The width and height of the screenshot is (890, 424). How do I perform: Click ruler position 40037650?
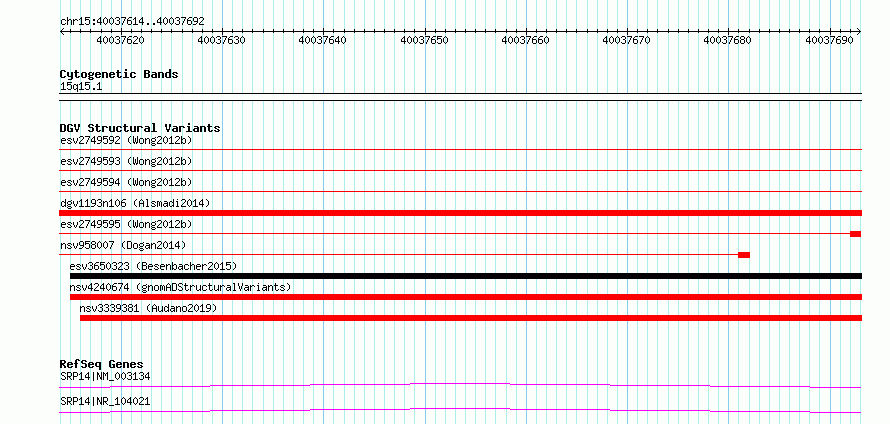[424, 40]
